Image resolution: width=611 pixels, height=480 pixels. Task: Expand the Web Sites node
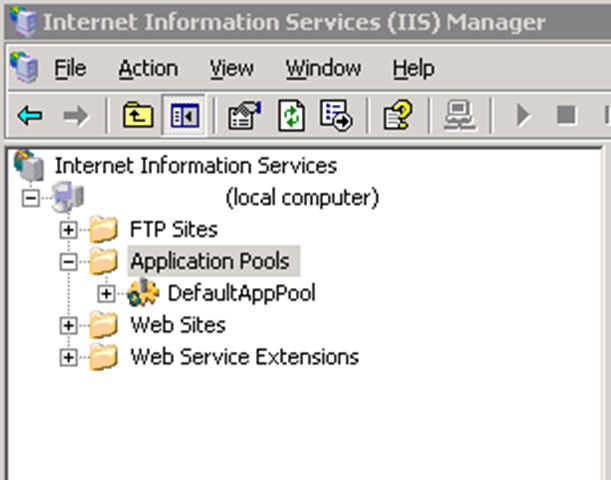click(68, 326)
